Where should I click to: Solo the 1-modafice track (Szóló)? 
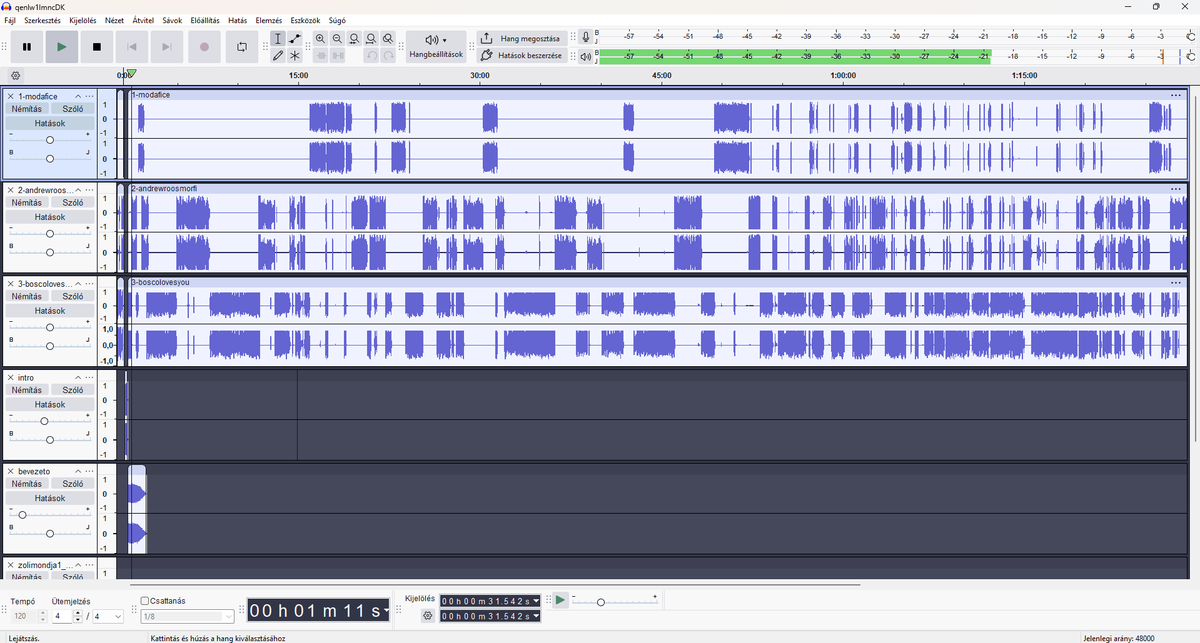pyautogui.click(x=73, y=109)
